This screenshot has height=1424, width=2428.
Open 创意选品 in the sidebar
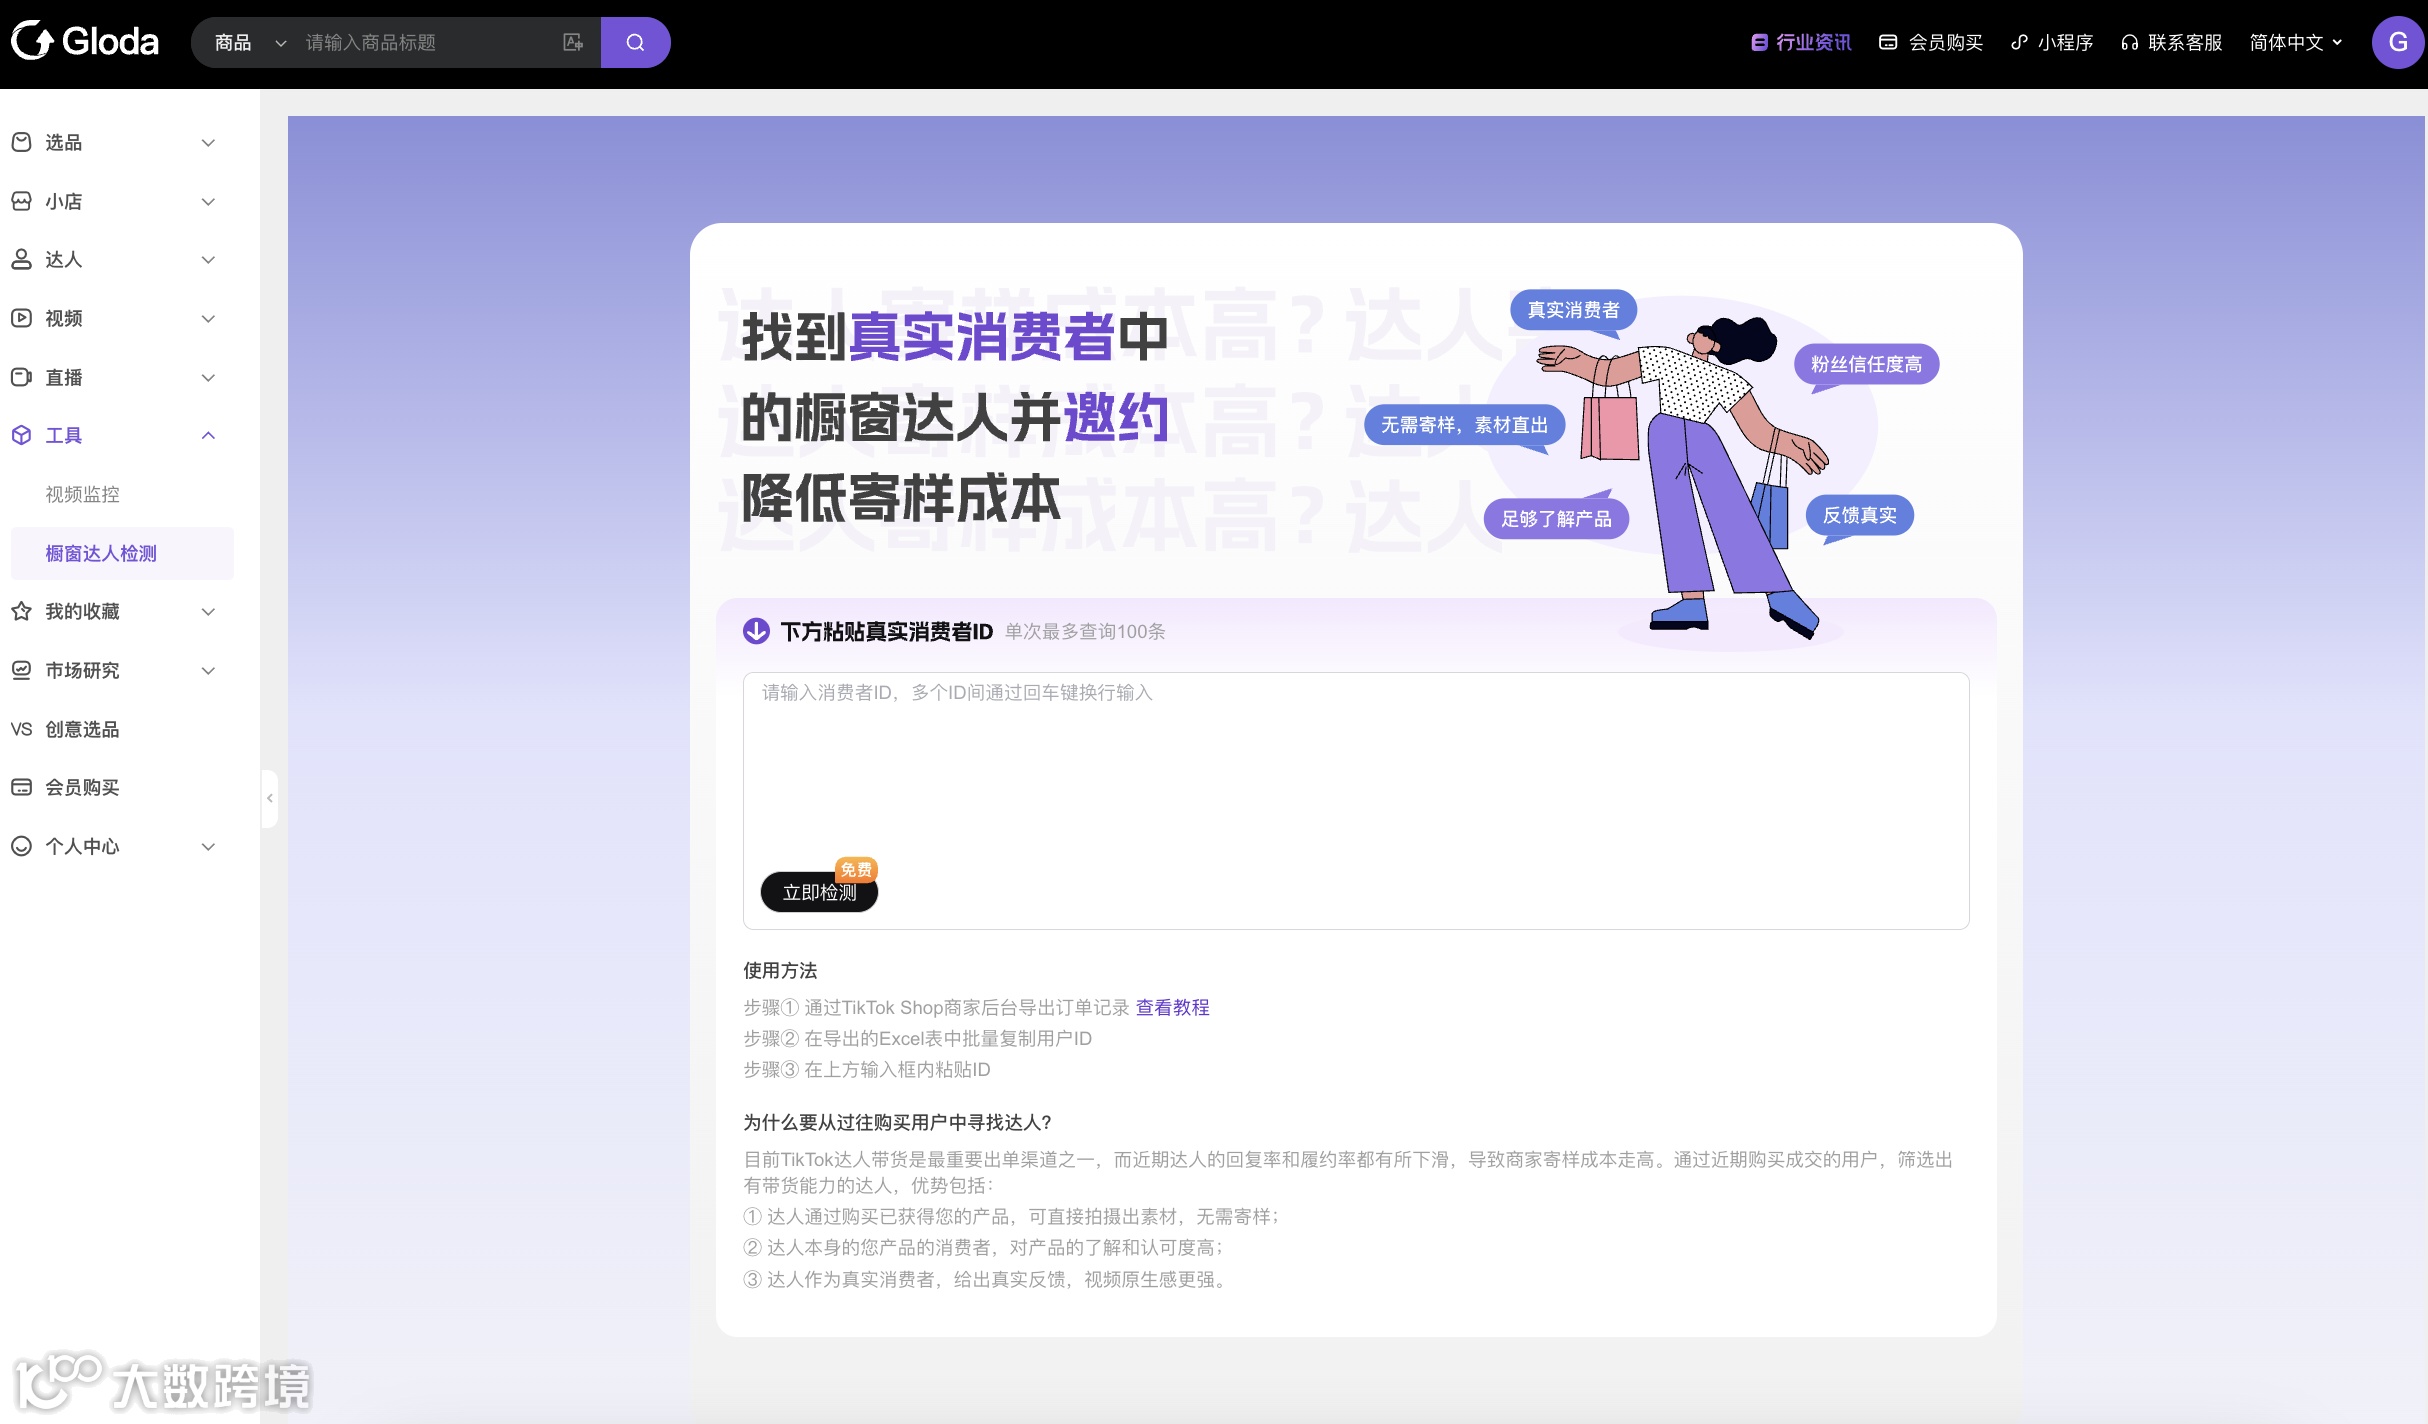point(82,729)
